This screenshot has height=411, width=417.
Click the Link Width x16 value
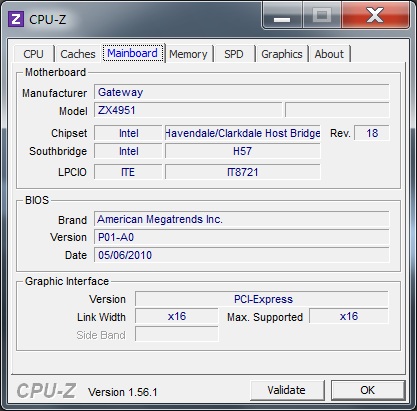pyautogui.click(x=177, y=316)
